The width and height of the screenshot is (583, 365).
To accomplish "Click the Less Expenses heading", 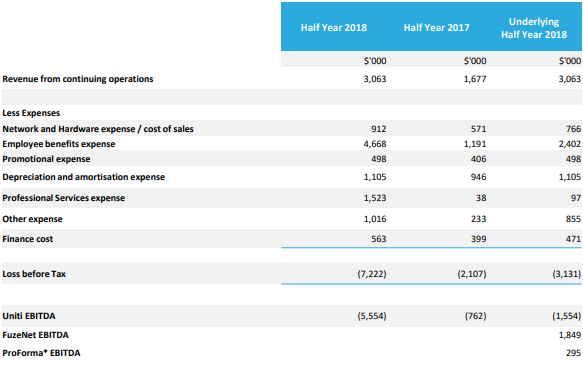I will click(x=31, y=113).
